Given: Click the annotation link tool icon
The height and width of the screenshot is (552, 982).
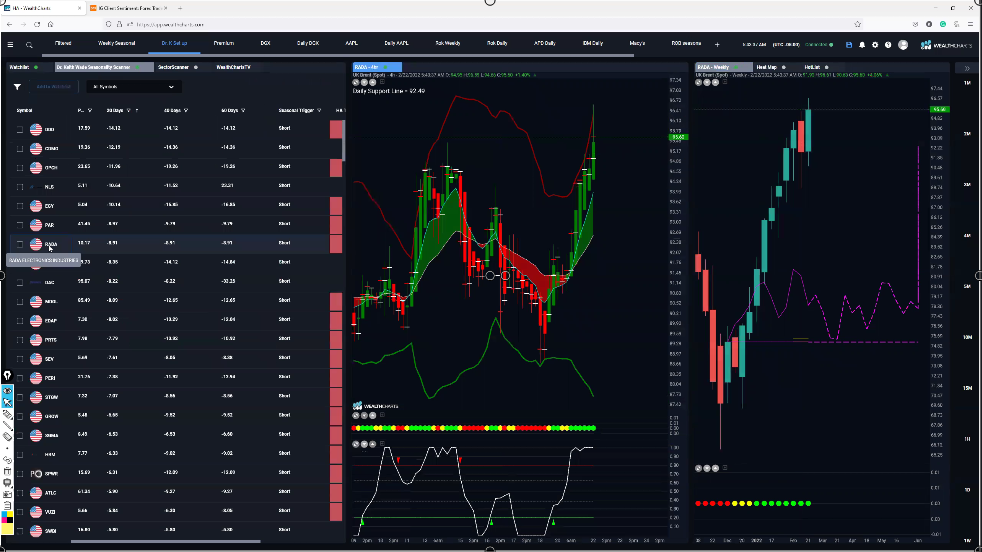Looking at the screenshot, I should coord(8,459).
